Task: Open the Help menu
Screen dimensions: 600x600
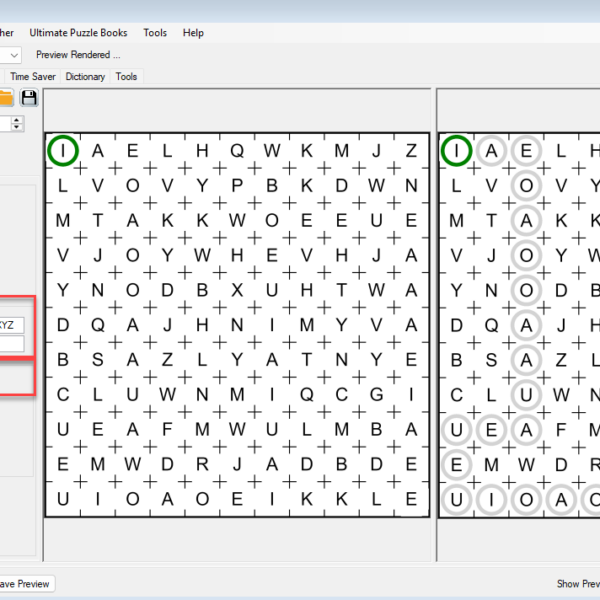Action: tap(193, 33)
